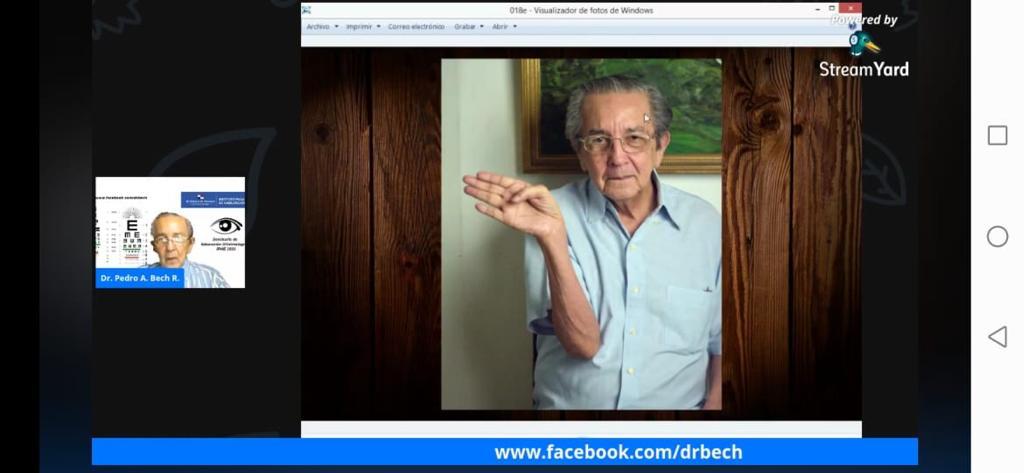Expand the Imprimir dropdown arrow
Viewport: 1024px width, 473px height.
(x=378, y=27)
